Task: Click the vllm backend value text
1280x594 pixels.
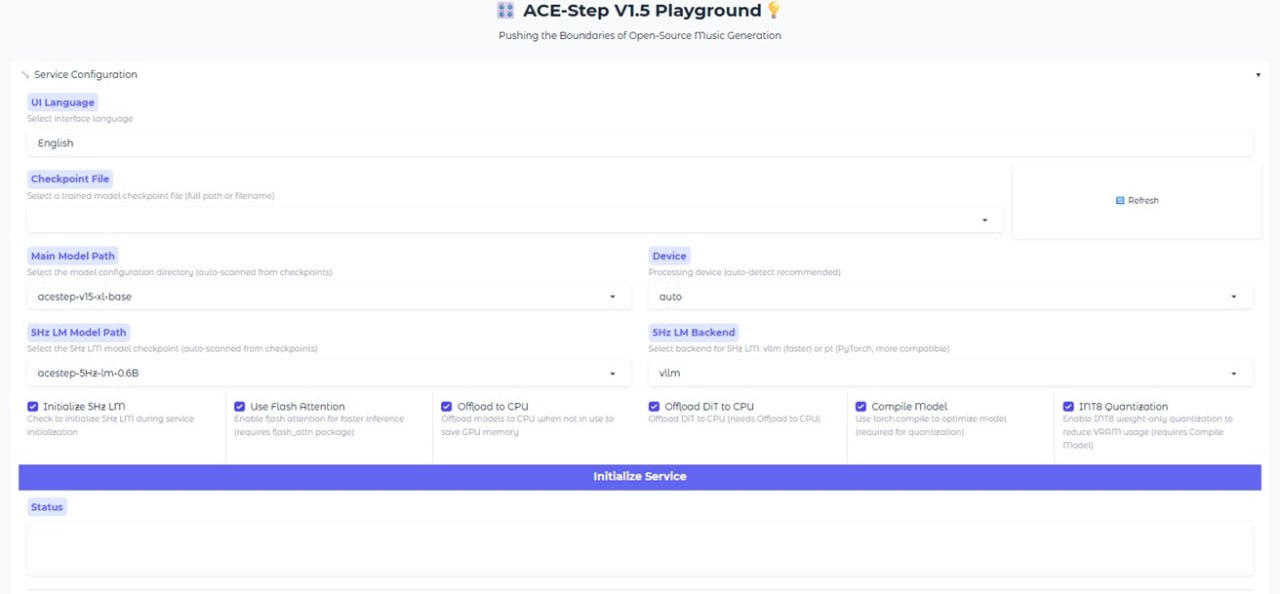Action: point(669,373)
